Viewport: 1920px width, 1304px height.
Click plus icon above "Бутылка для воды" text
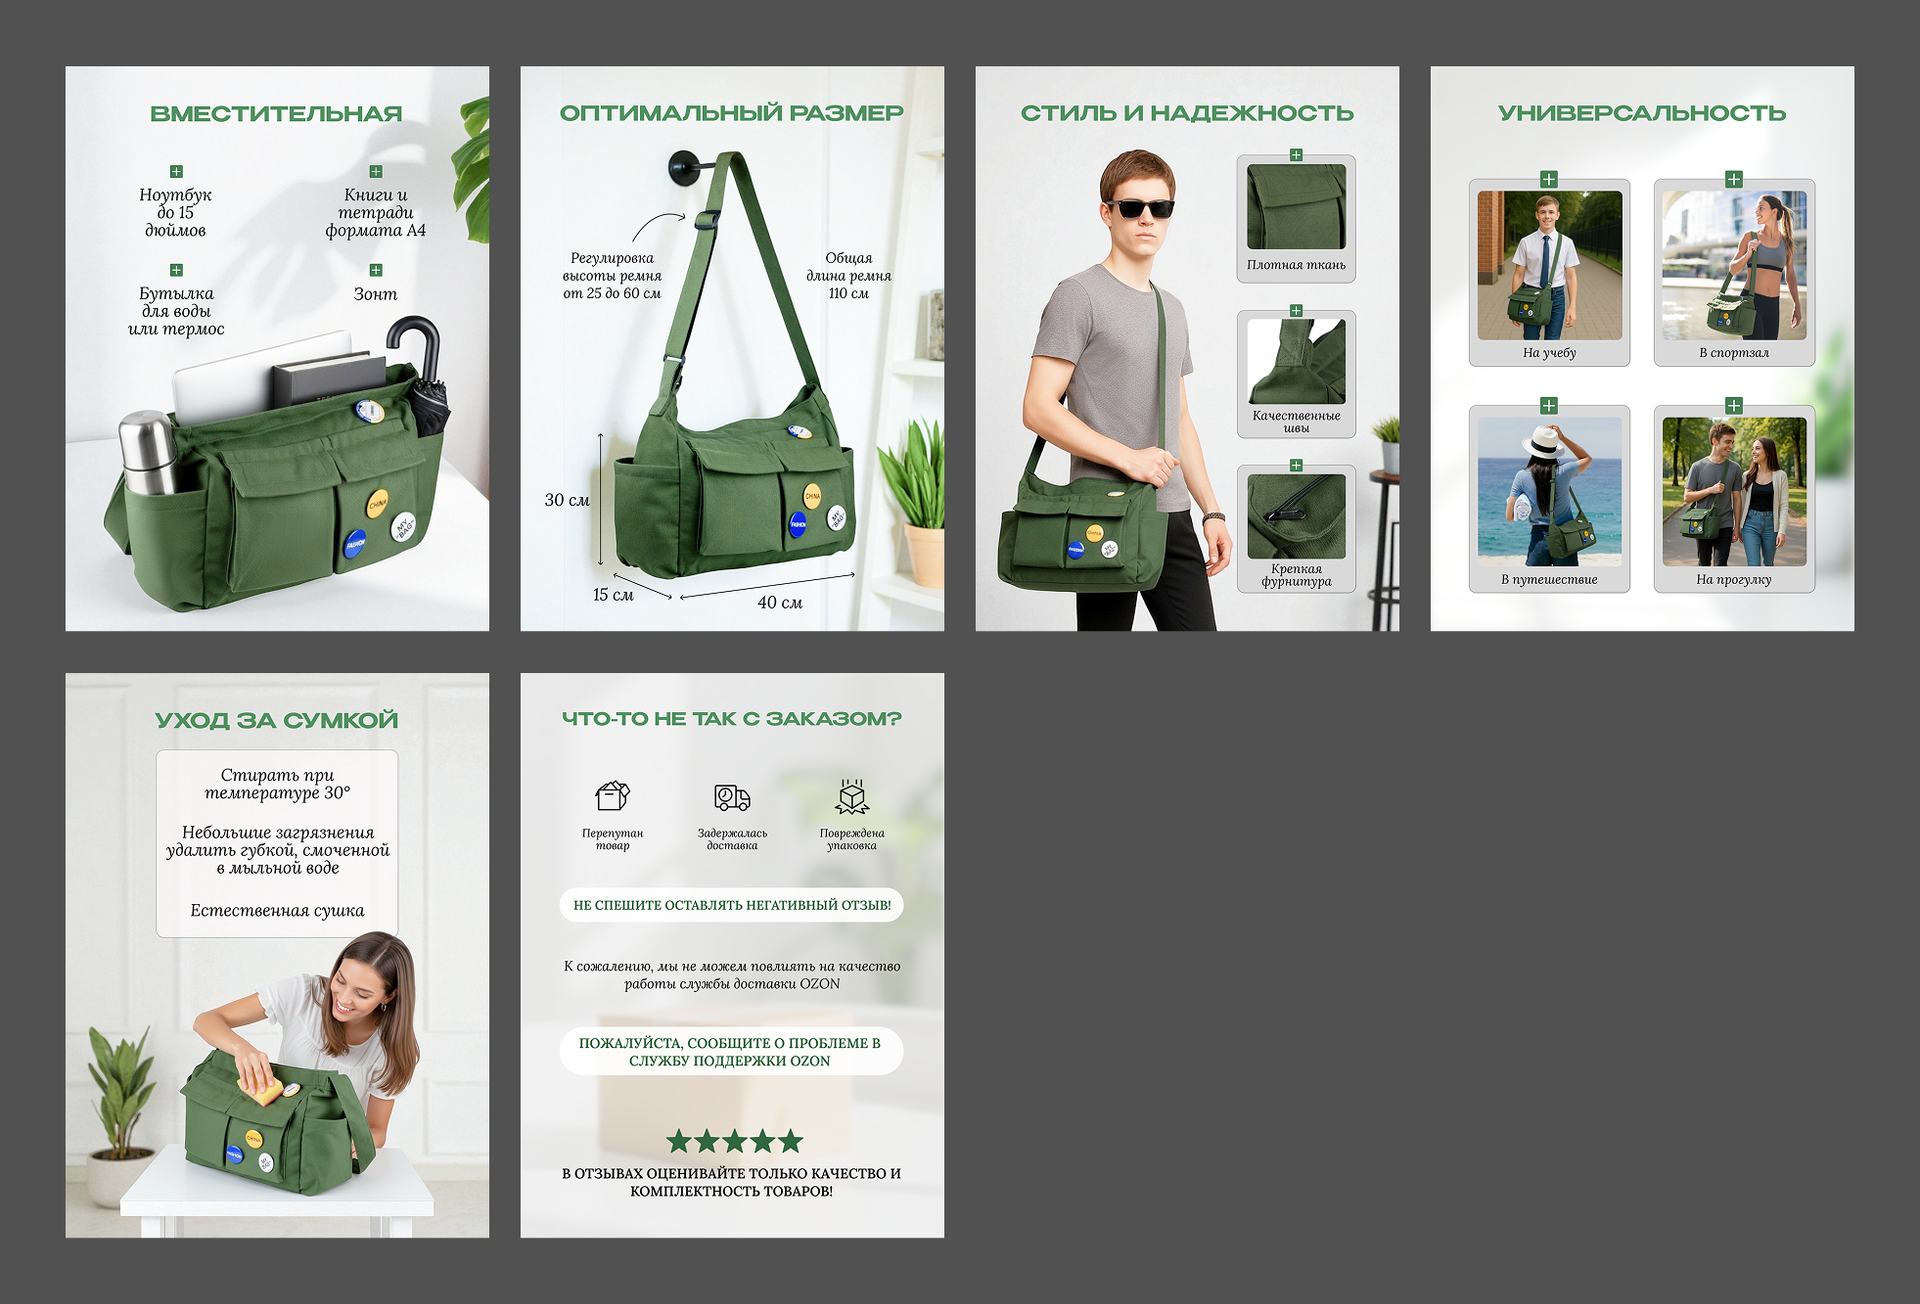176,270
